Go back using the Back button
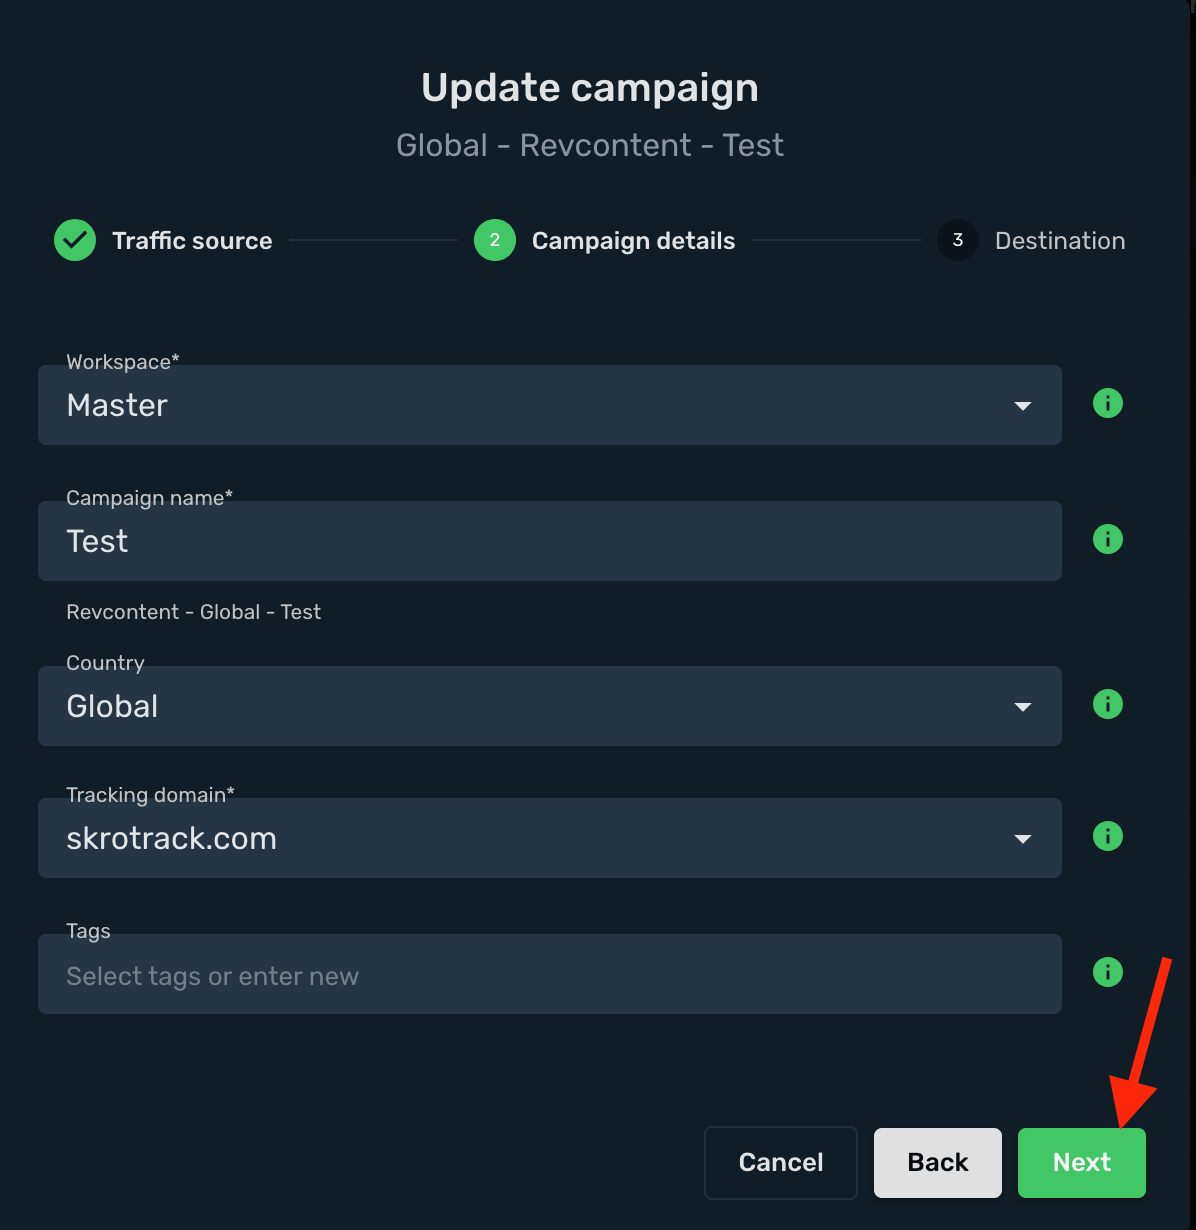The width and height of the screenshot is (1196, 1230). [938, 1163]
